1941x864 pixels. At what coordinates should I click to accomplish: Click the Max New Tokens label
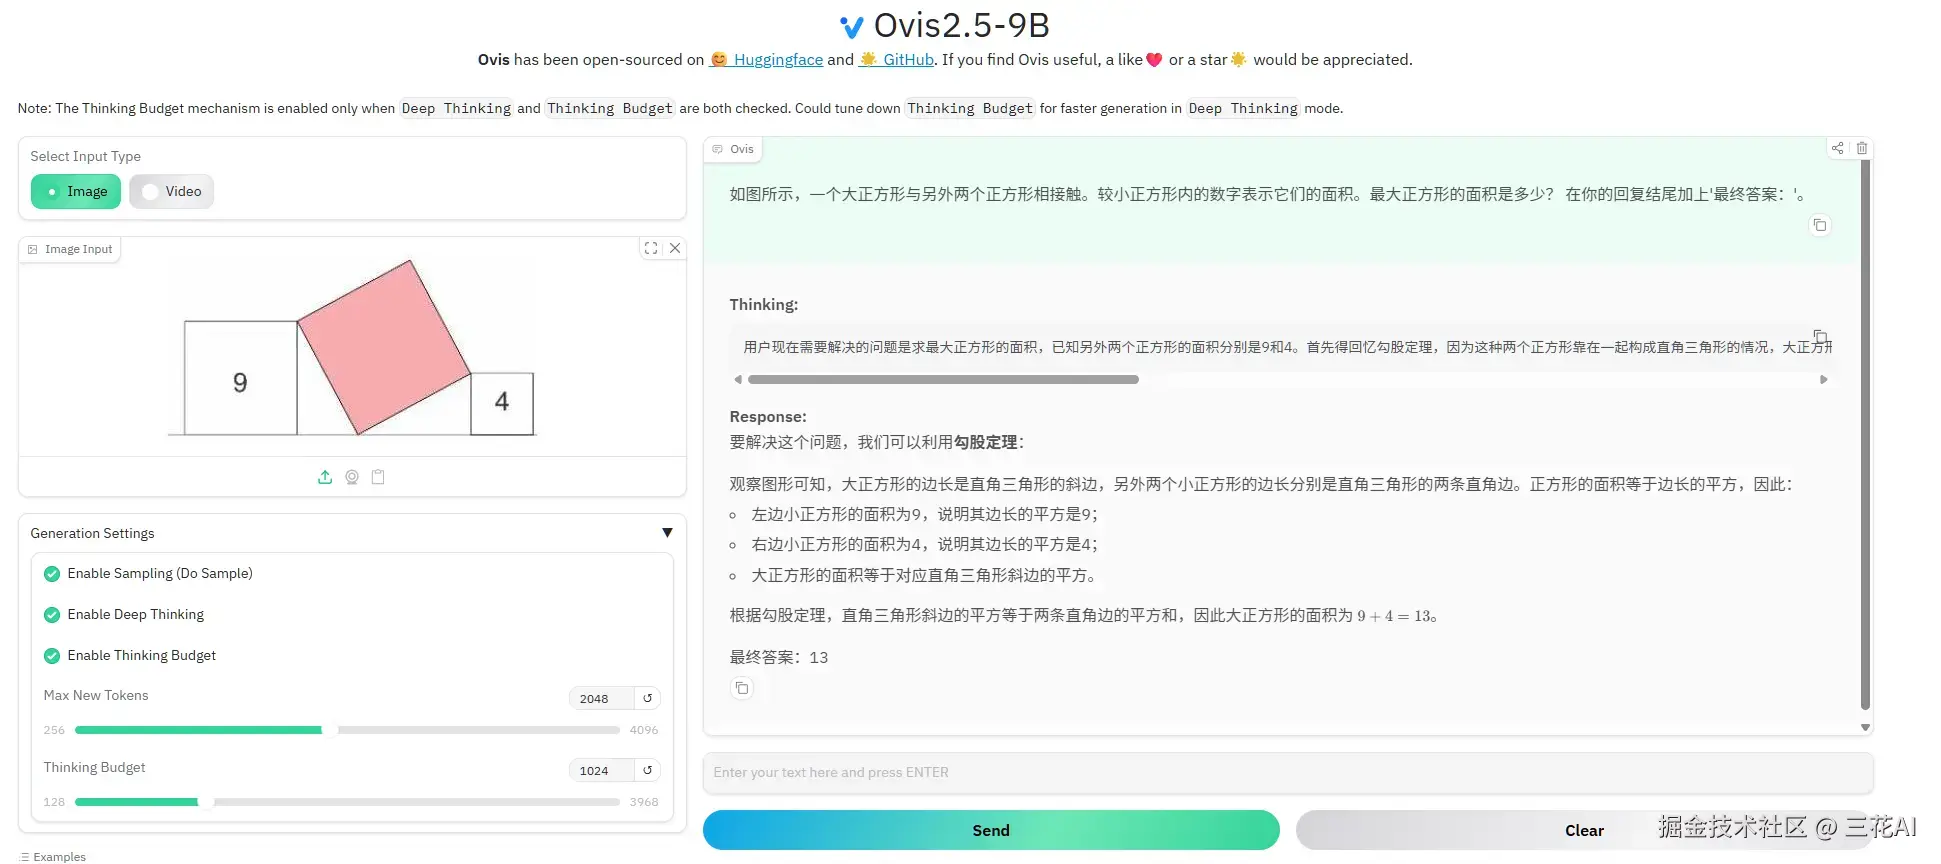point(96,695)
